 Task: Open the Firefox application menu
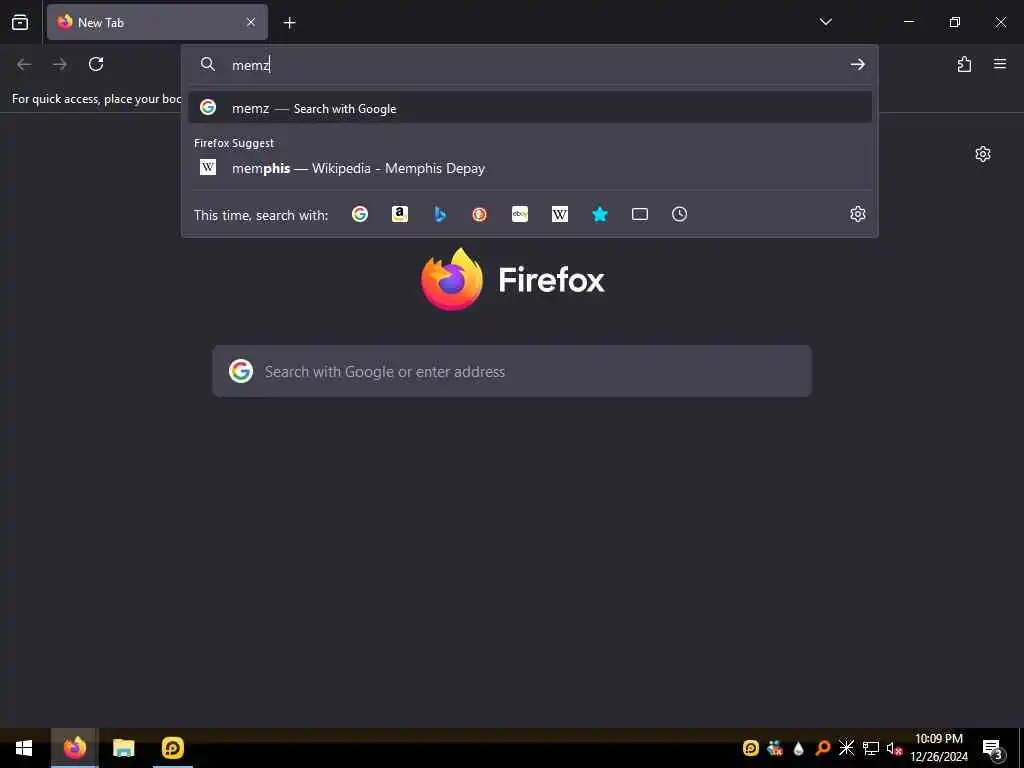(1000, 64)
